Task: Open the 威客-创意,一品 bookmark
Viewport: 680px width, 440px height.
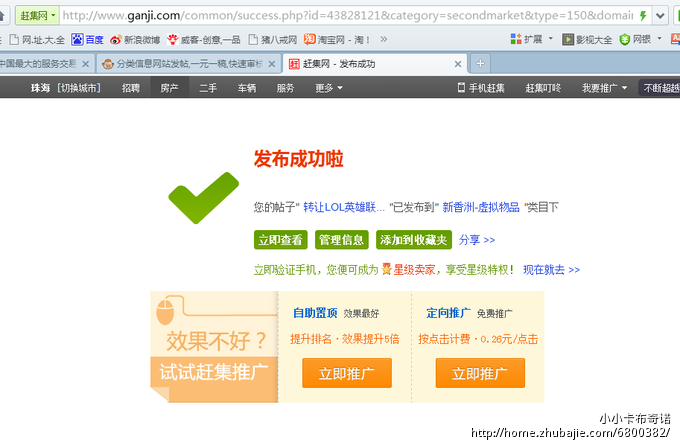Action: point(204,40)
